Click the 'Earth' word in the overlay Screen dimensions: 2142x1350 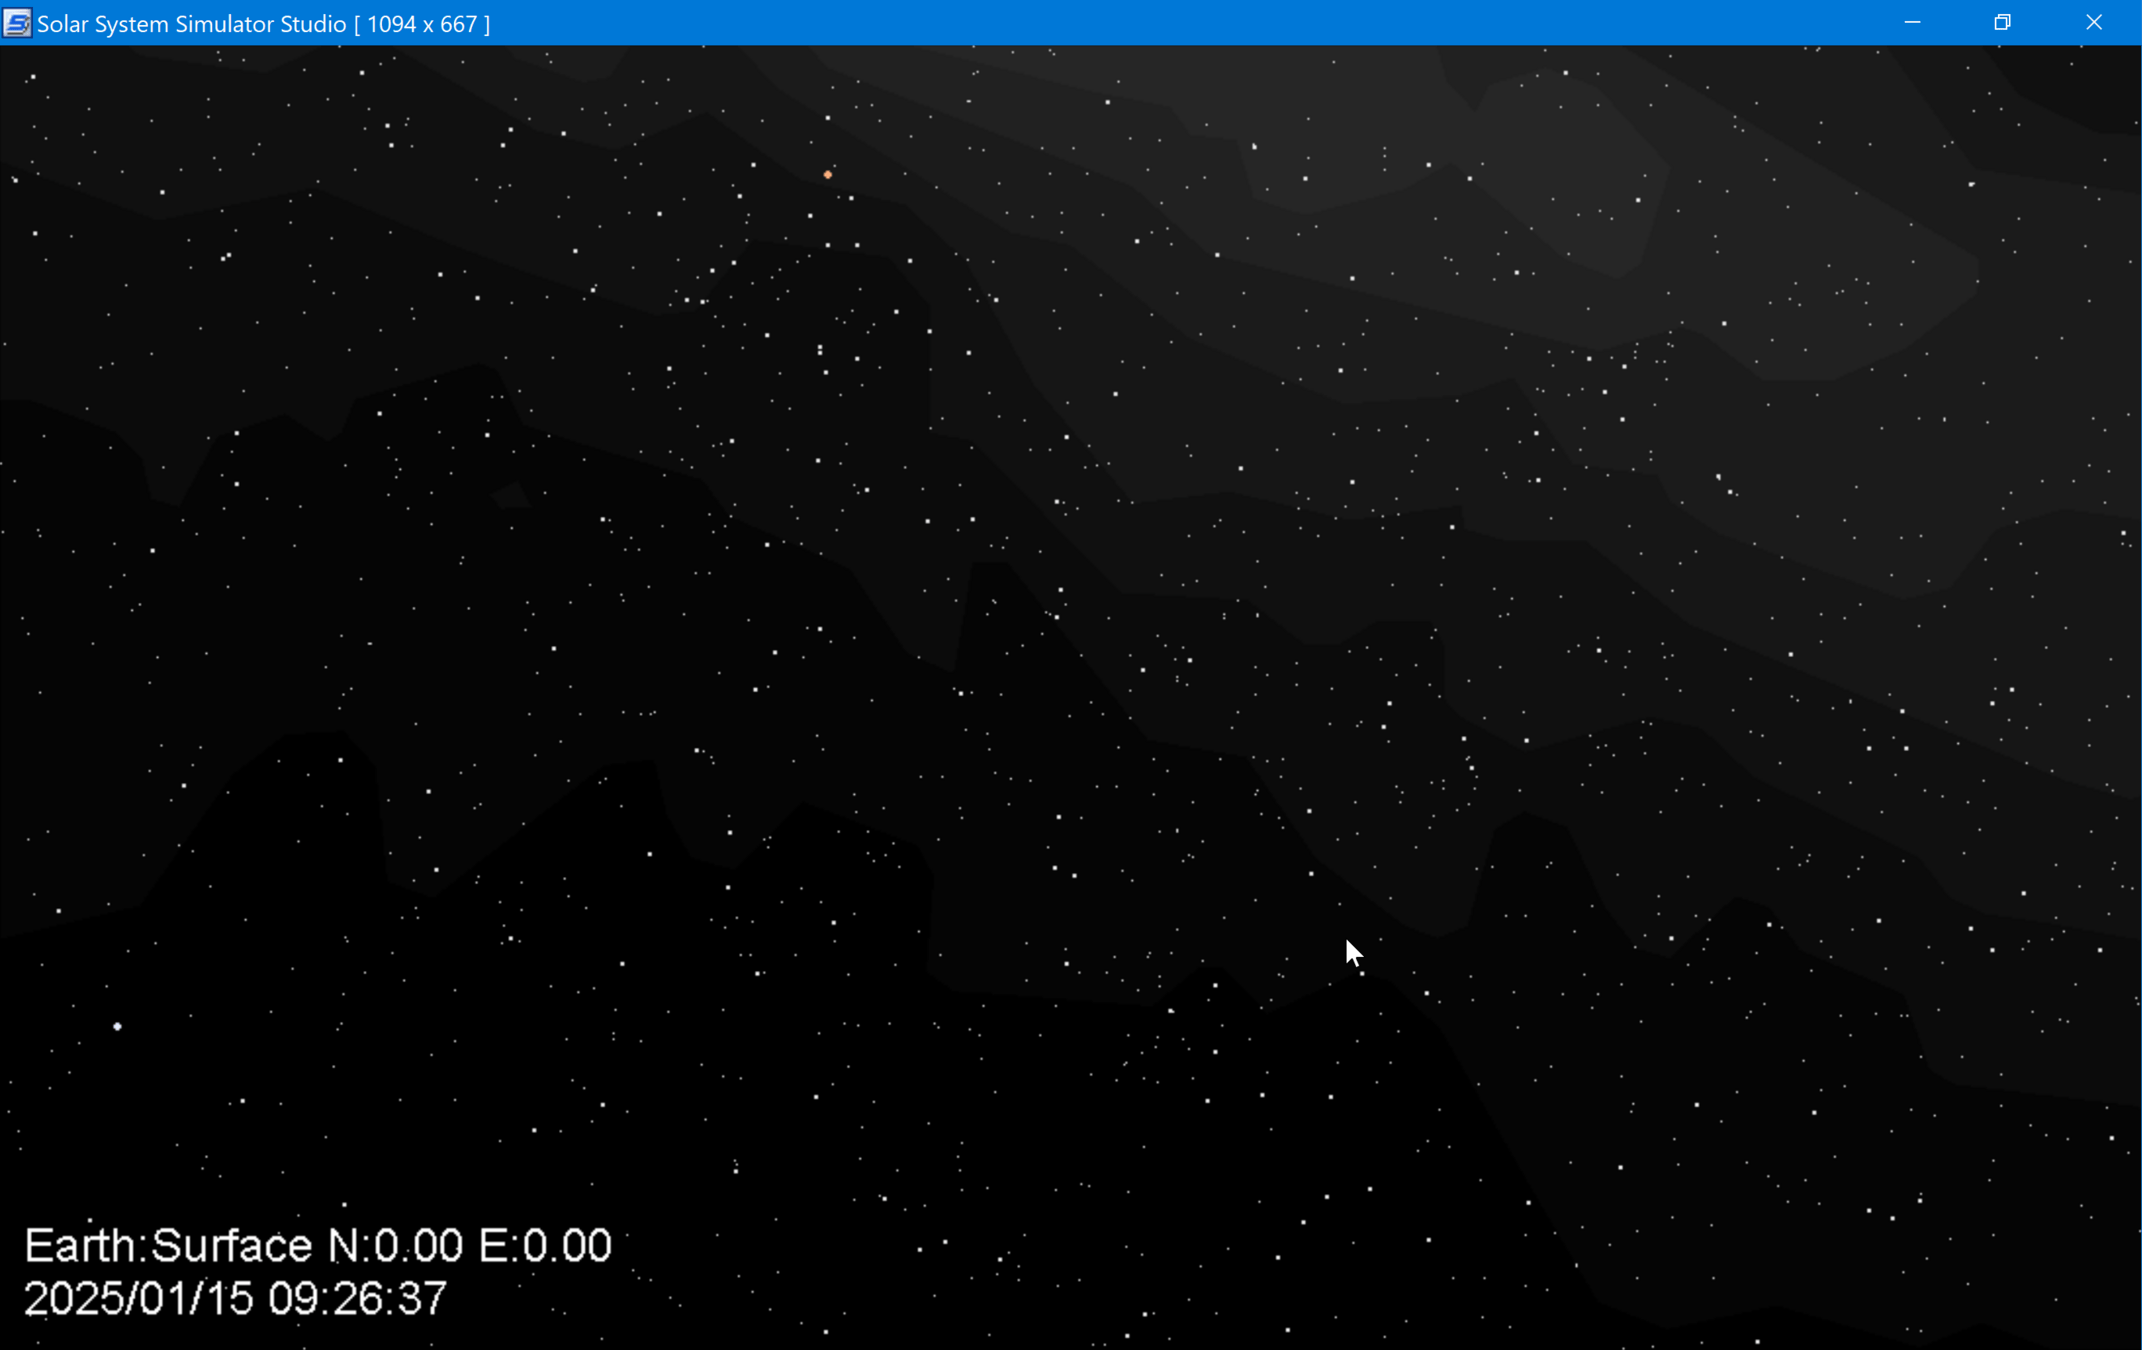tap(80, 1246)
